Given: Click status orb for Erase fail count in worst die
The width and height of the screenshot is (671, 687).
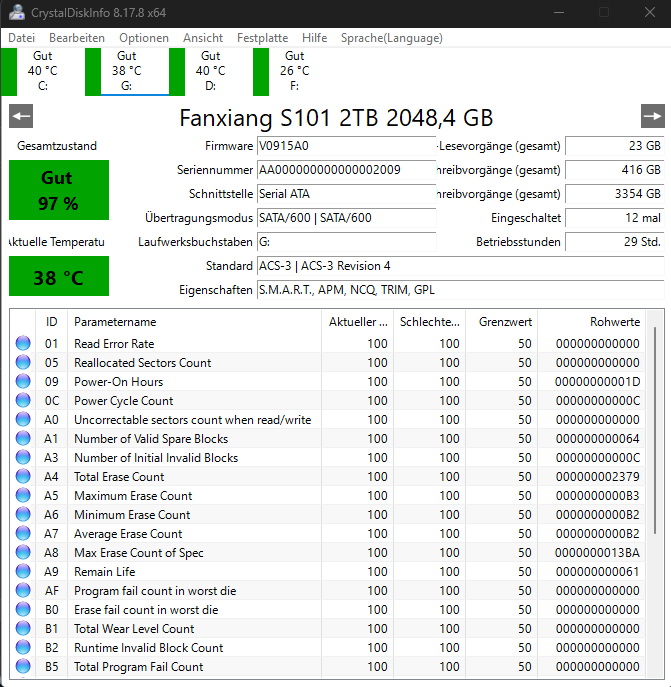Looking at the screenshot, I should coord(23,609).
